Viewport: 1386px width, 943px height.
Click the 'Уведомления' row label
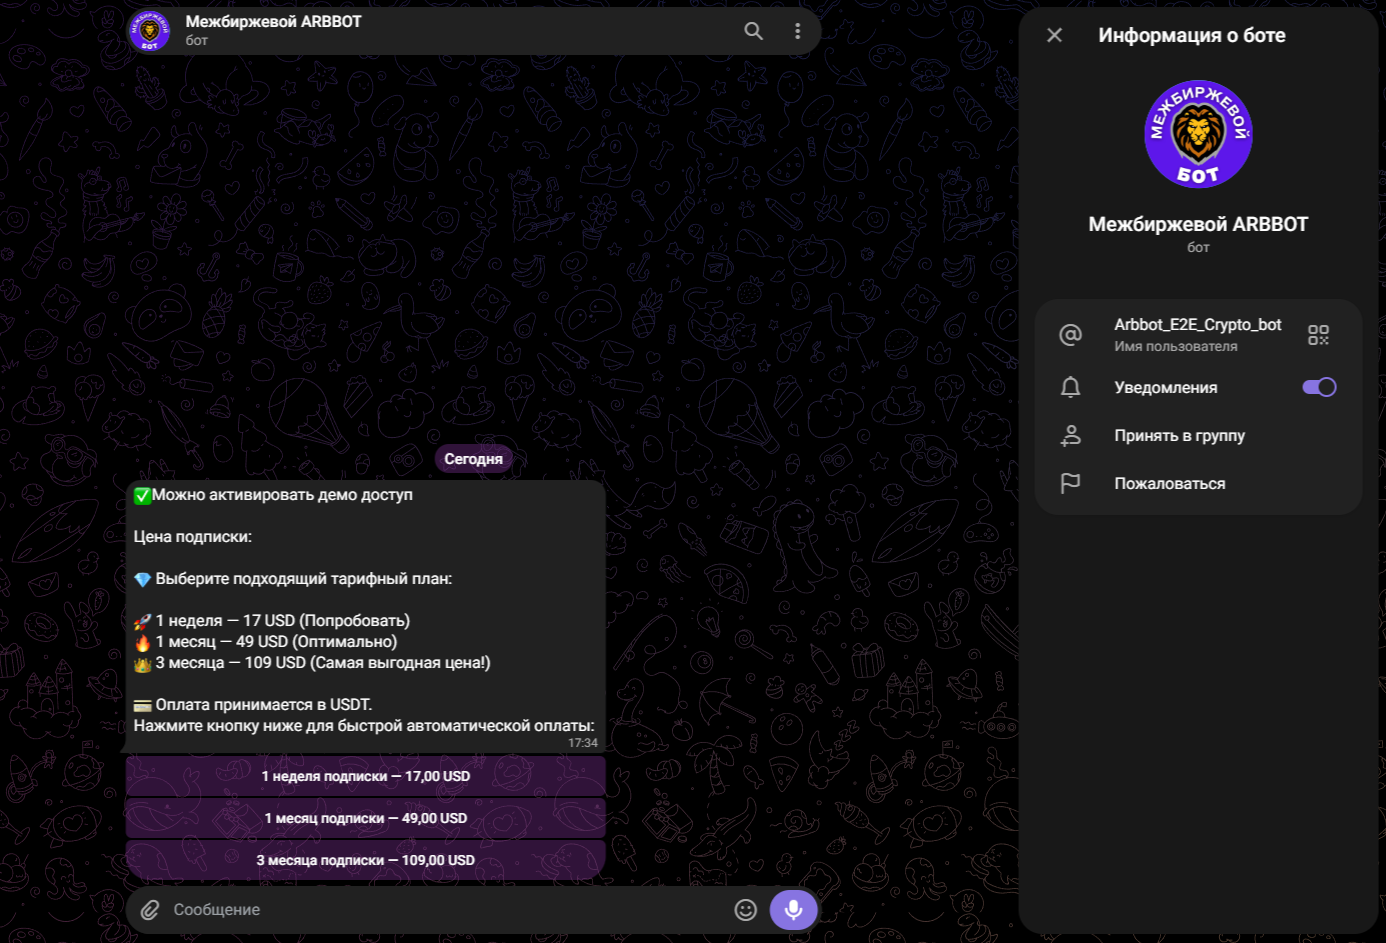(x=1166, y=388)
